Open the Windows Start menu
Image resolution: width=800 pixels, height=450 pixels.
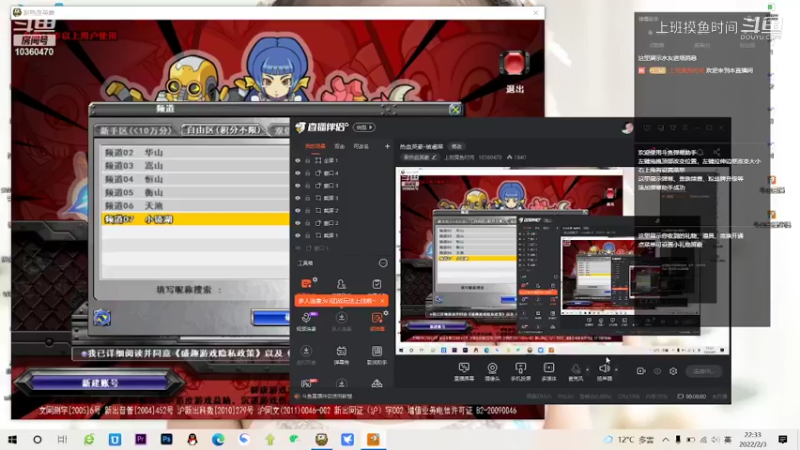coord(12,439)
